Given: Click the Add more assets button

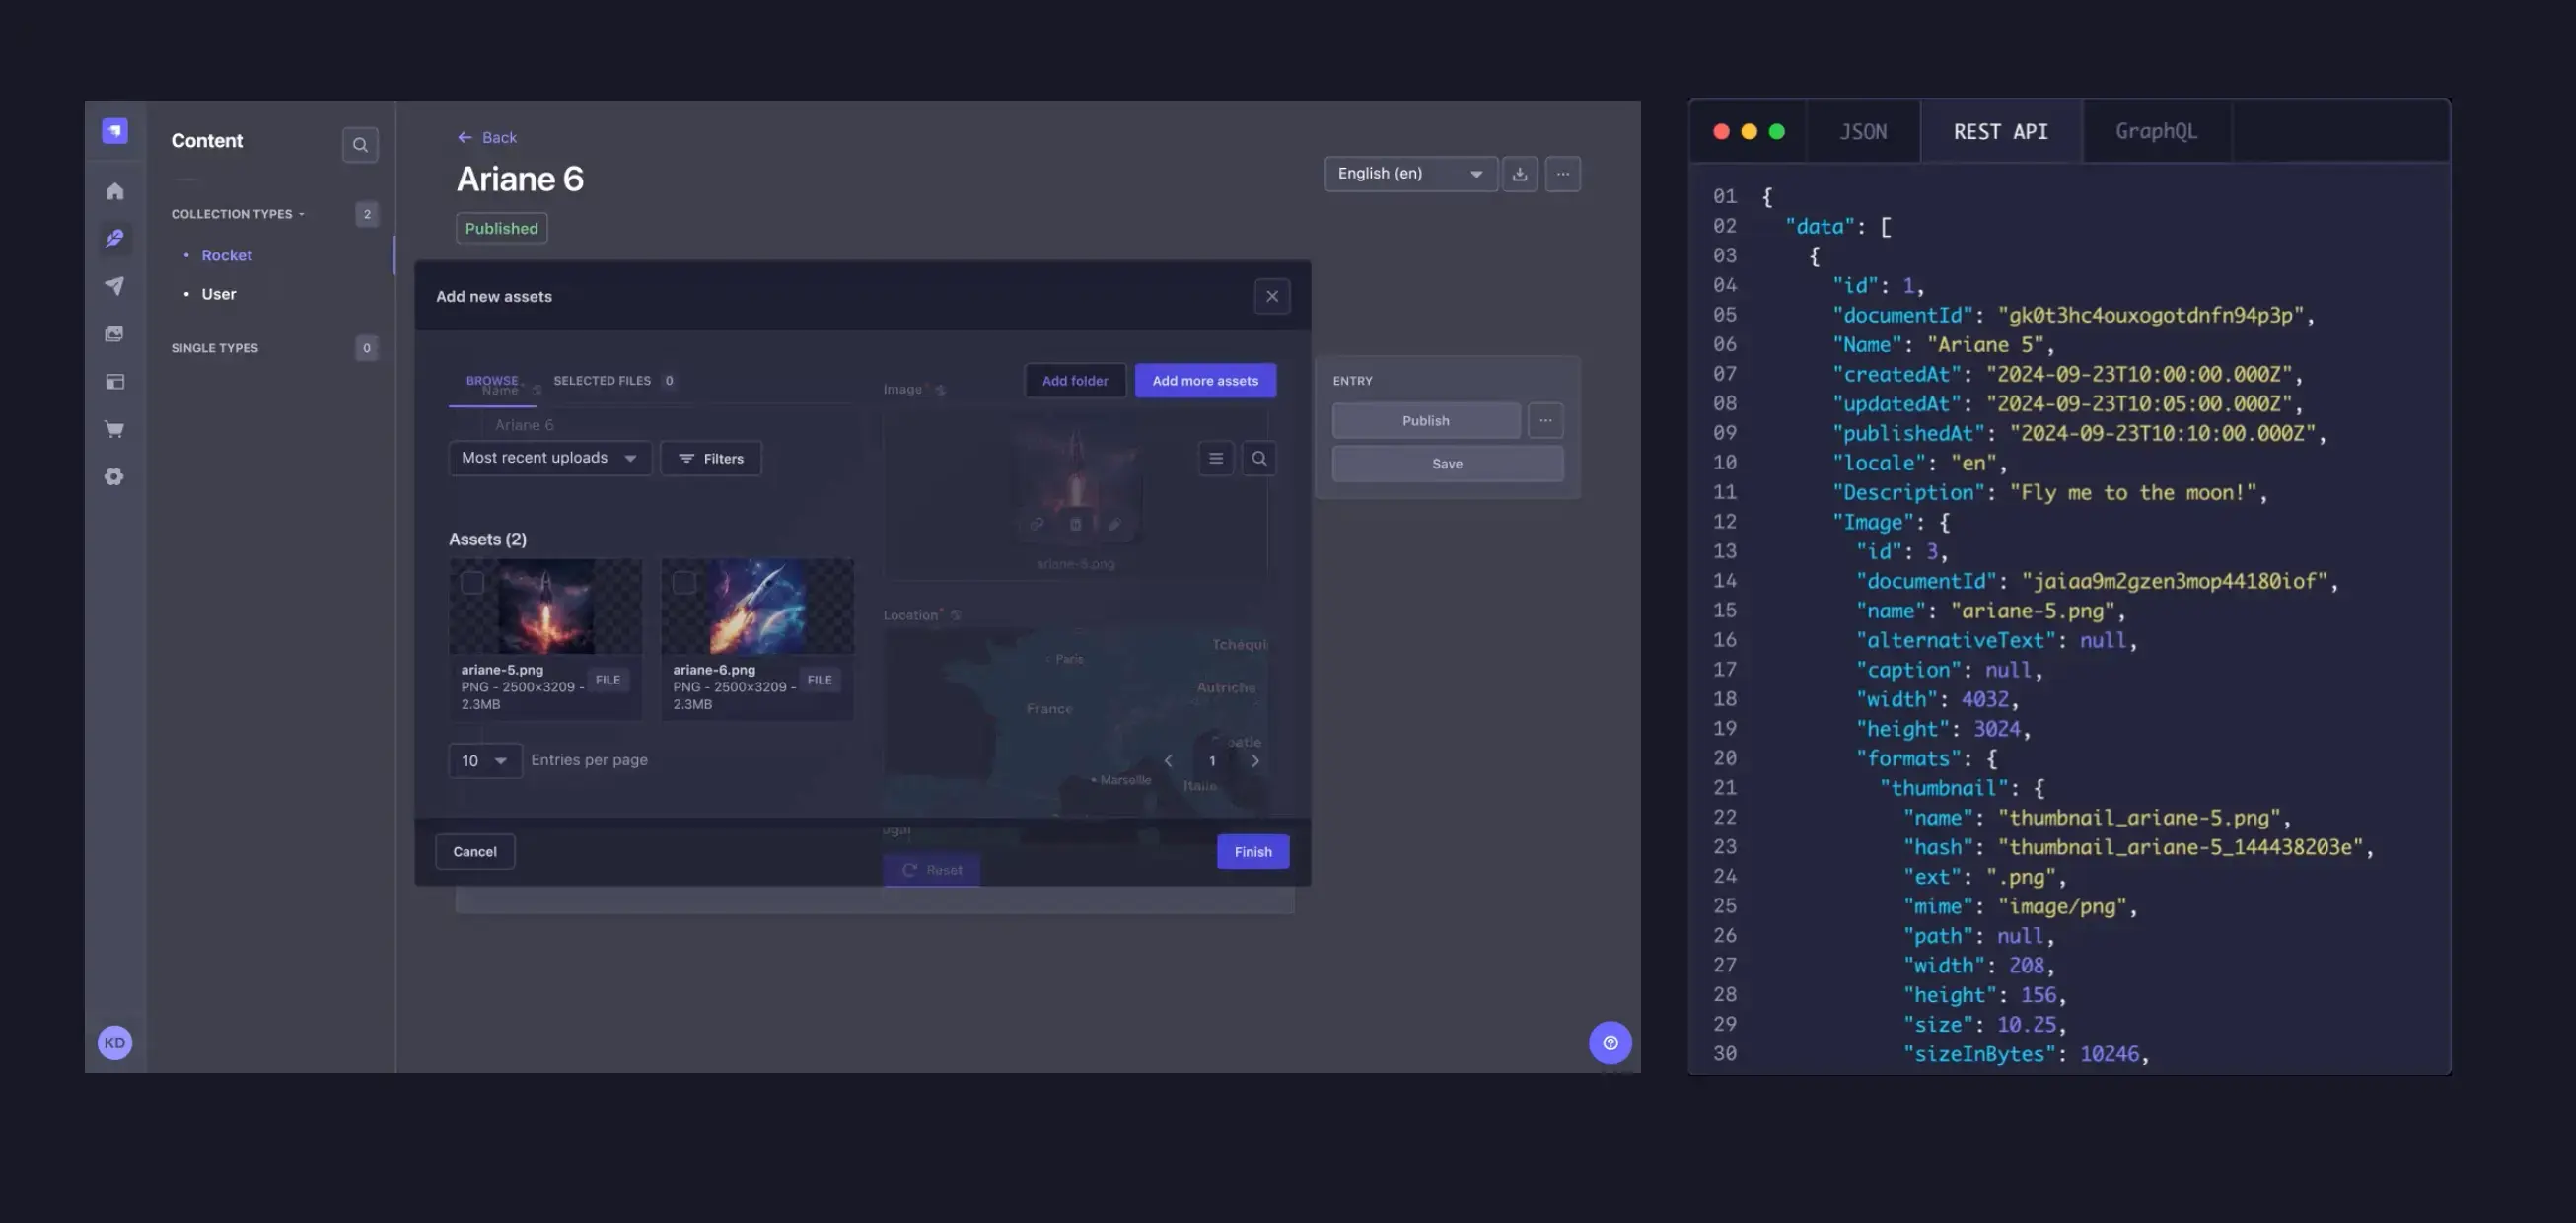Looking at the screenshot, I should pyautogui.click(x=1205, y=381).
